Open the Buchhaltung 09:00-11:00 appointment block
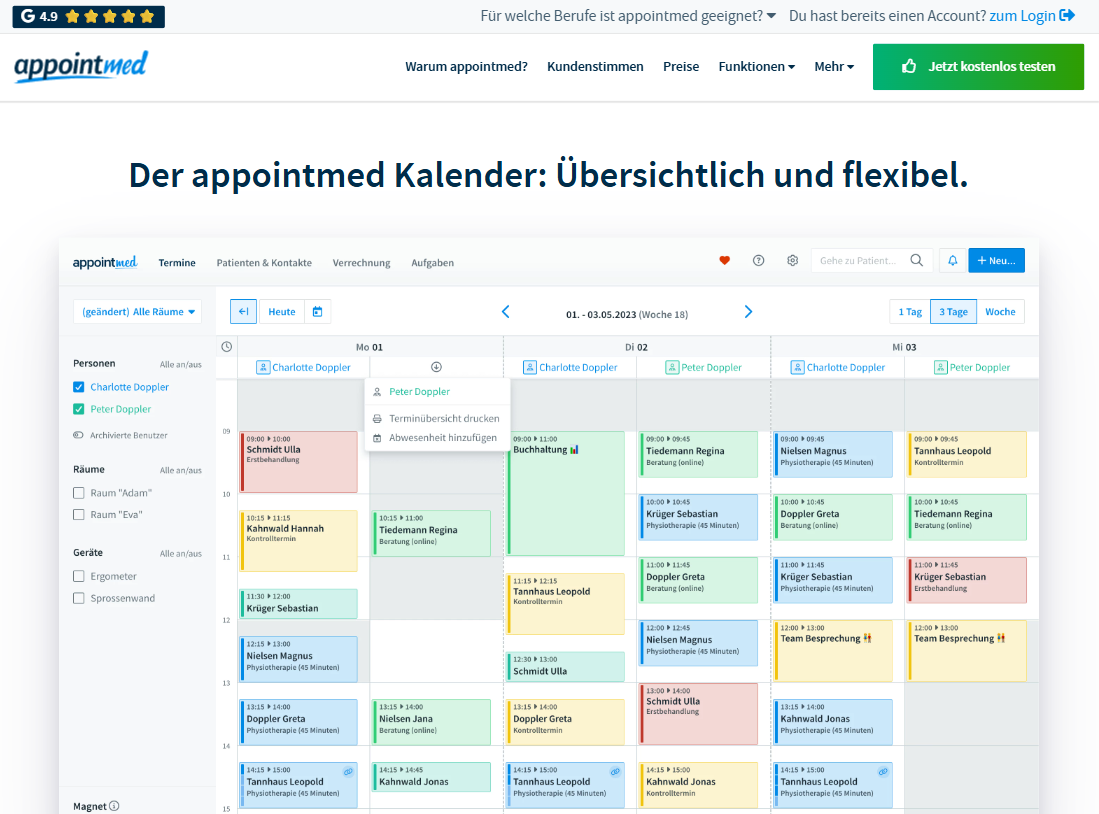This screenshot has width=1099, height=814. pos(566,494)
